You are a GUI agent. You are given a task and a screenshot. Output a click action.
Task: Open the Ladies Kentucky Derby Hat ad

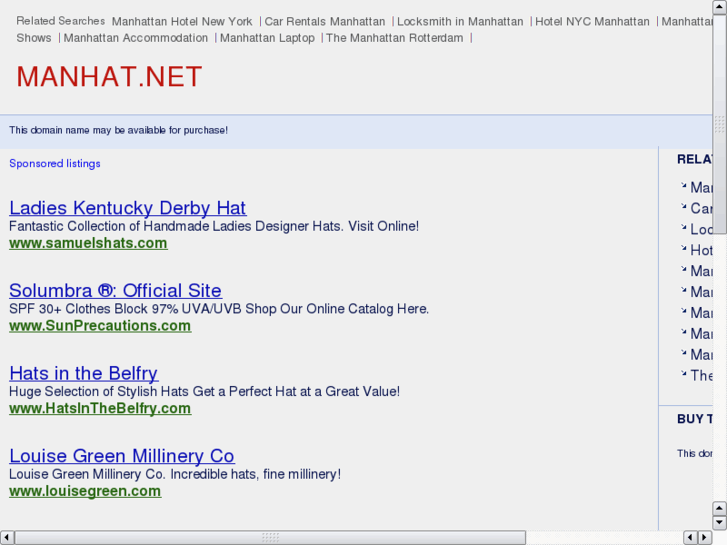[x=128, y=208]
